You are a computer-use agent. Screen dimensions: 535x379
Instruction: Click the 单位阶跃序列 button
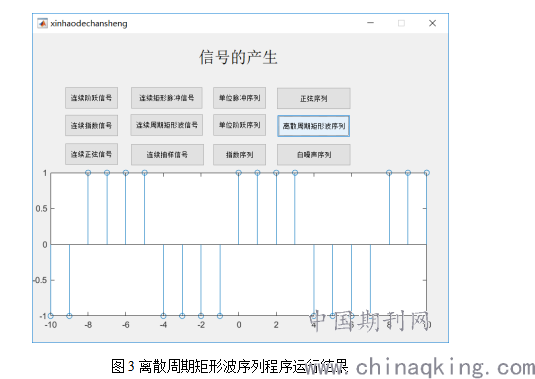240,125
